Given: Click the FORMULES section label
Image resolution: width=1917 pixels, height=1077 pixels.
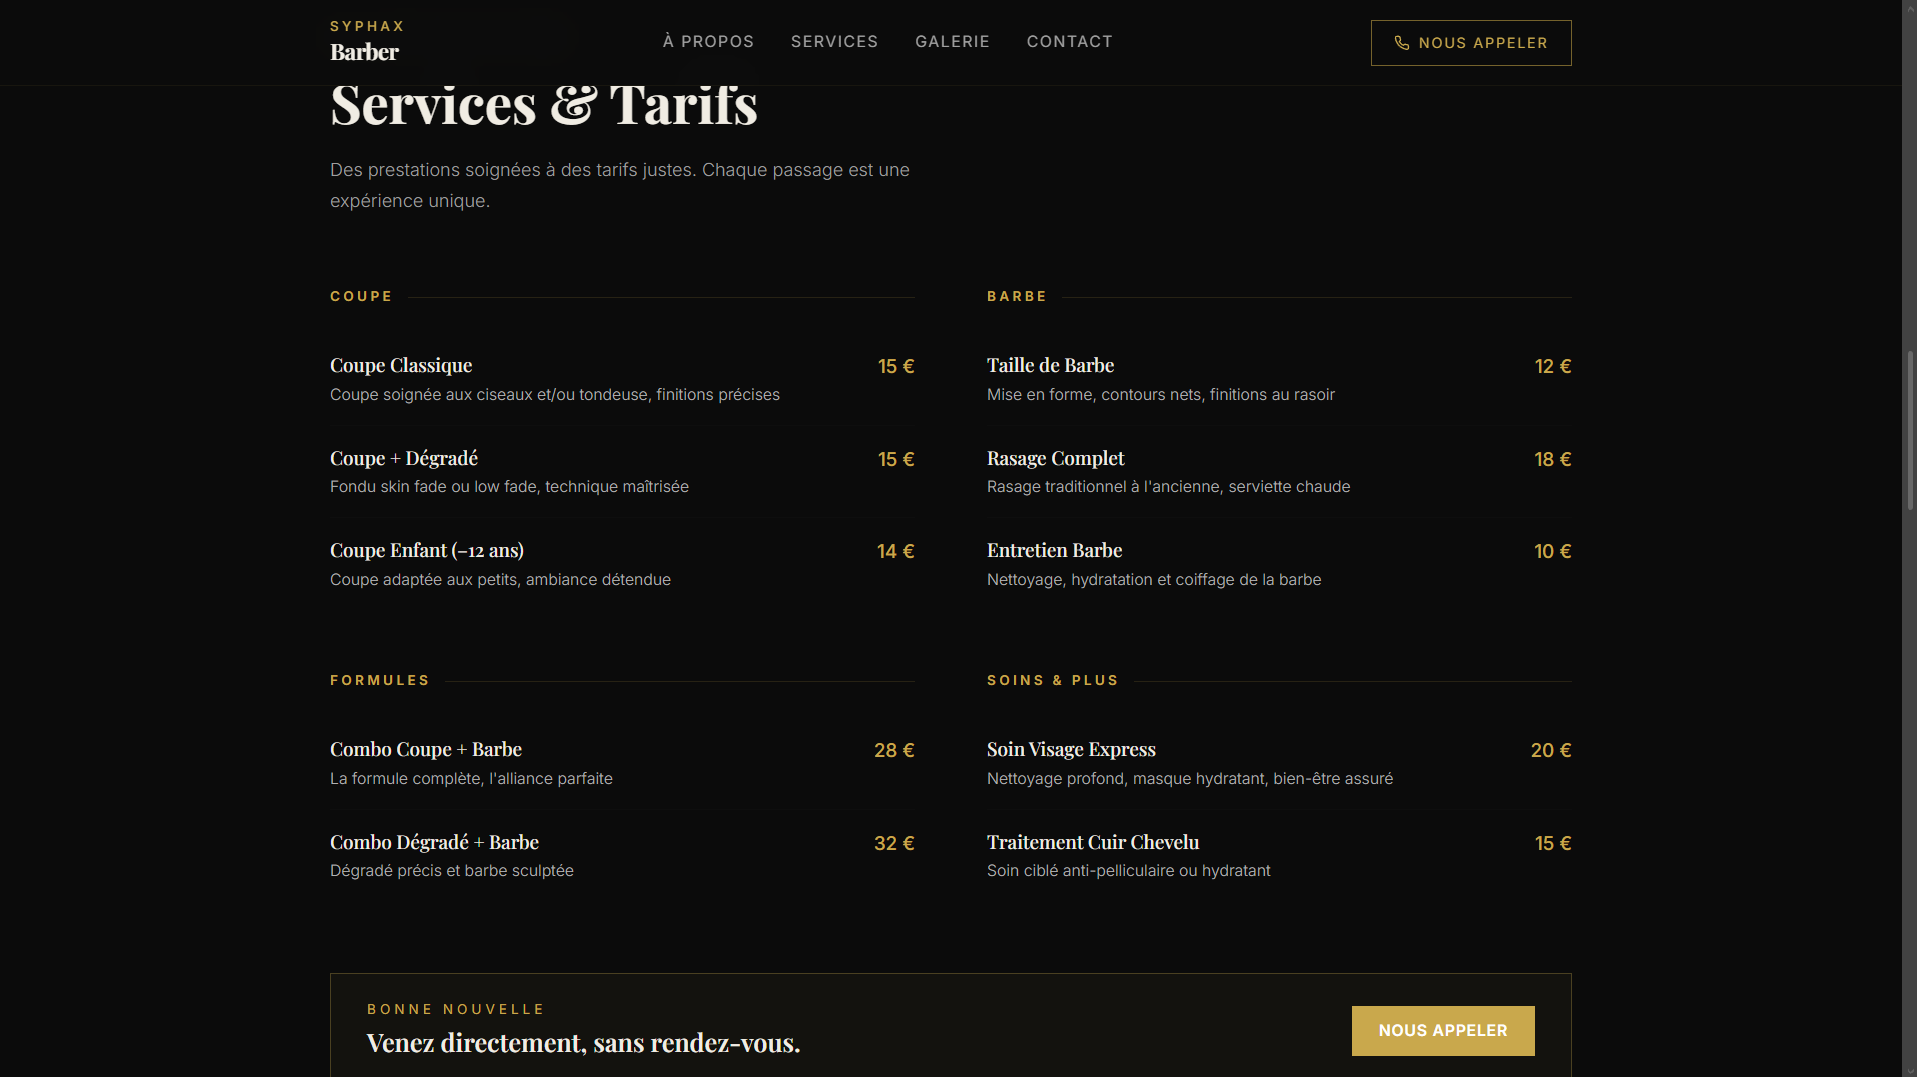Looking at the screenshot, I should tap(380, 681).
